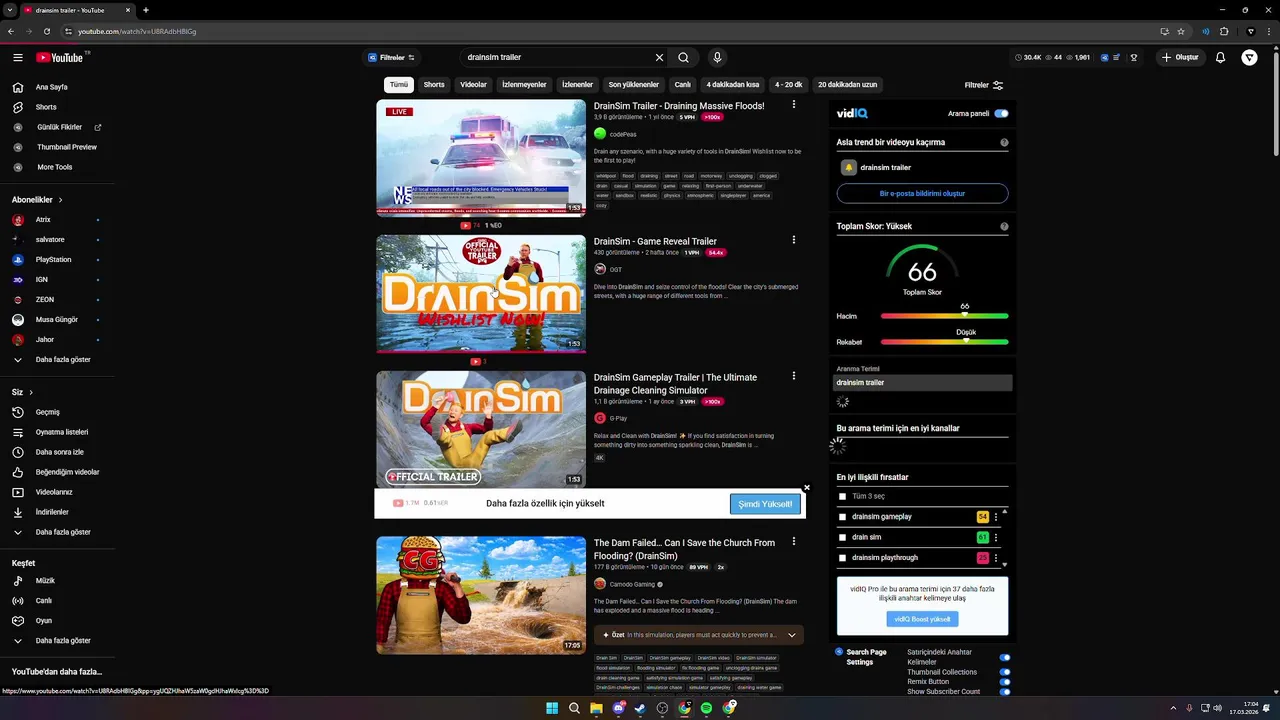1280x720 pixels.
Task: Open the Siz section arrow
Action: (31, 392)
